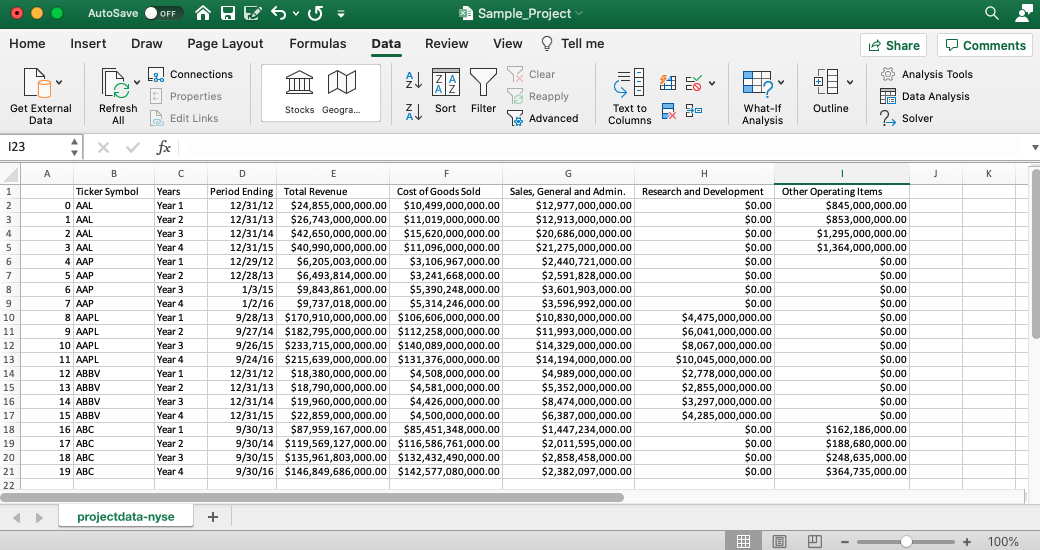The width and height of the screenshot is (1040, 550).
Task: Toggle the AutoSave switch
Action: point(162,14)
